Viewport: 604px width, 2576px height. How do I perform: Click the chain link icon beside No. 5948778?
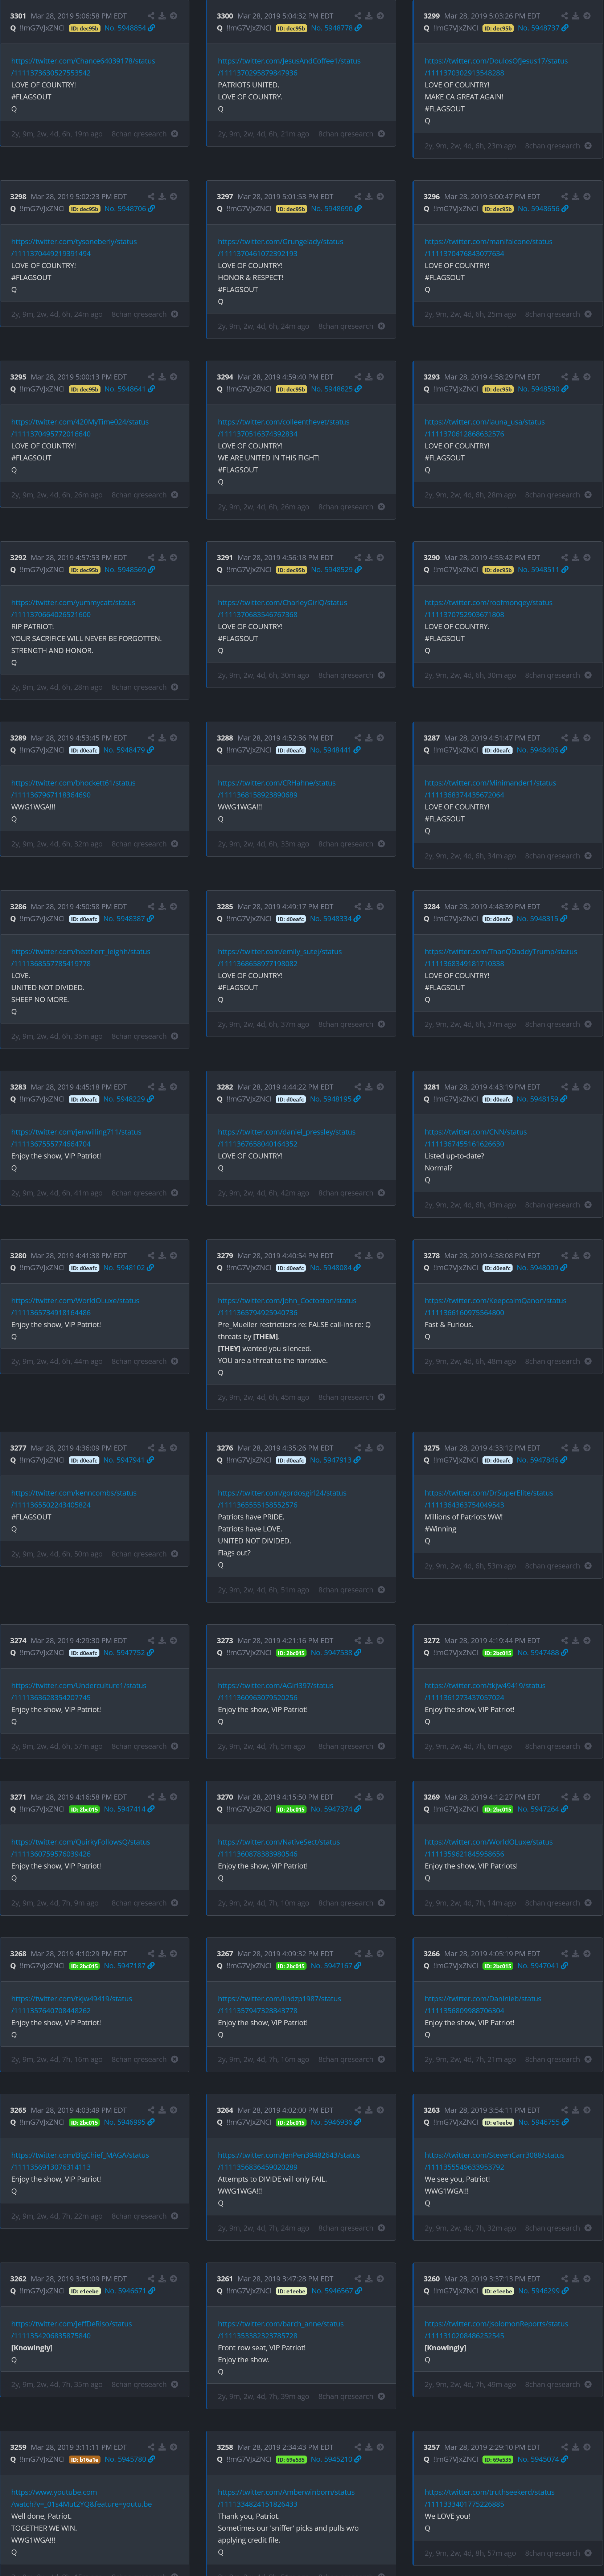pyautogui.click(x=358, y=28)
